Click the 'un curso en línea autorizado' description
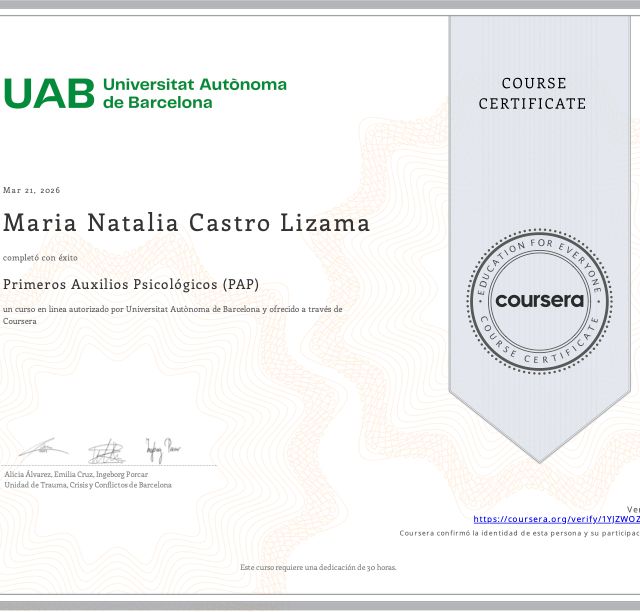This screenshot has height=612, width=640. click(173, 315)
